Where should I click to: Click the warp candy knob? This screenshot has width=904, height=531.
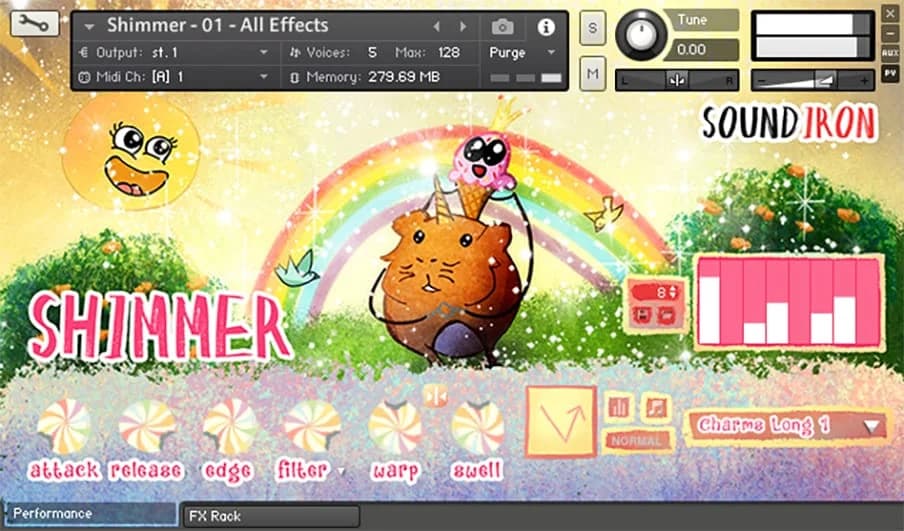click(x=395, y=427)
